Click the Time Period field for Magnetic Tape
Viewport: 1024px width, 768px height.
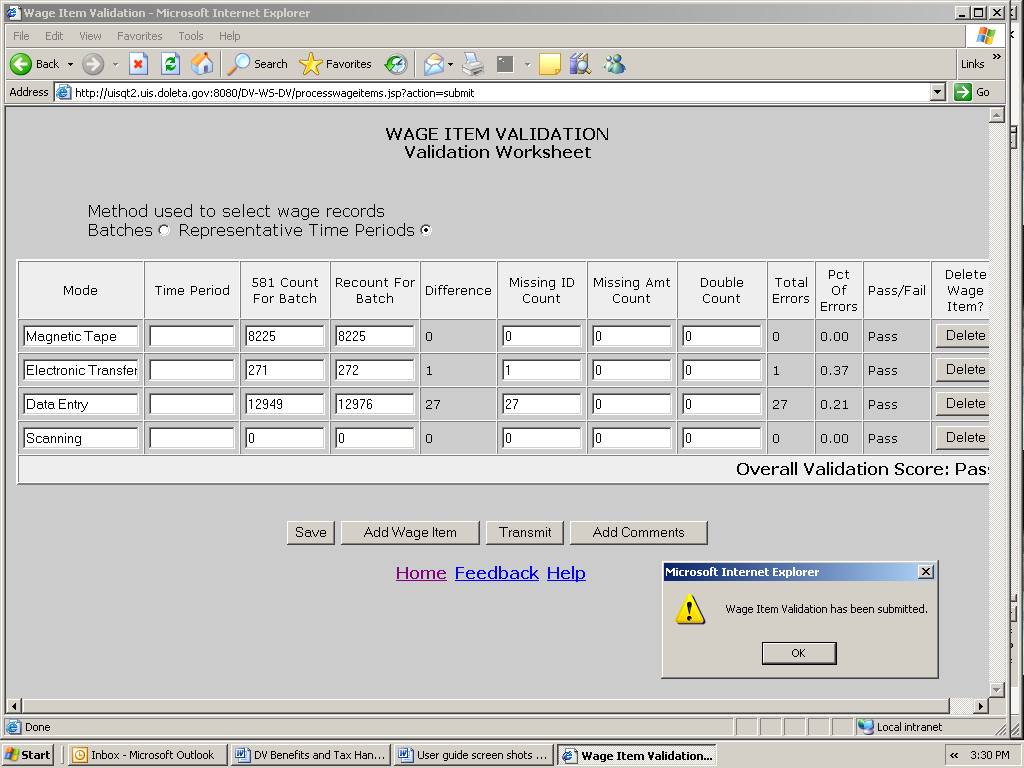coord(192,336)
